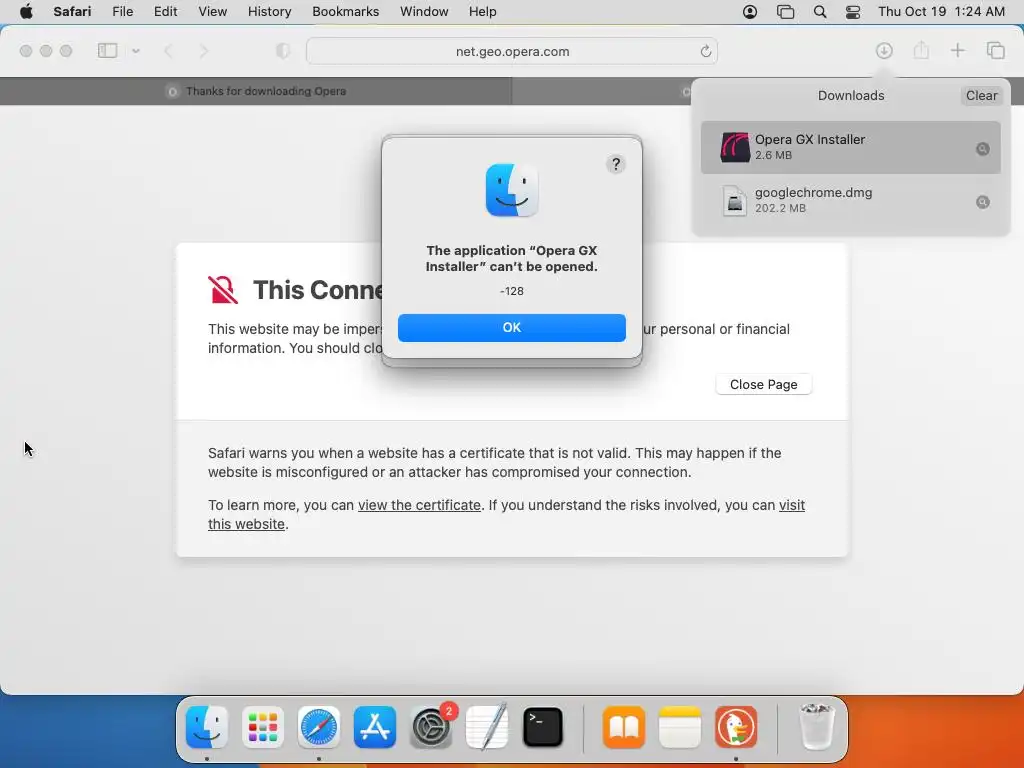
Task: Click the Share toolbar icon
Action: coord(921,50)
